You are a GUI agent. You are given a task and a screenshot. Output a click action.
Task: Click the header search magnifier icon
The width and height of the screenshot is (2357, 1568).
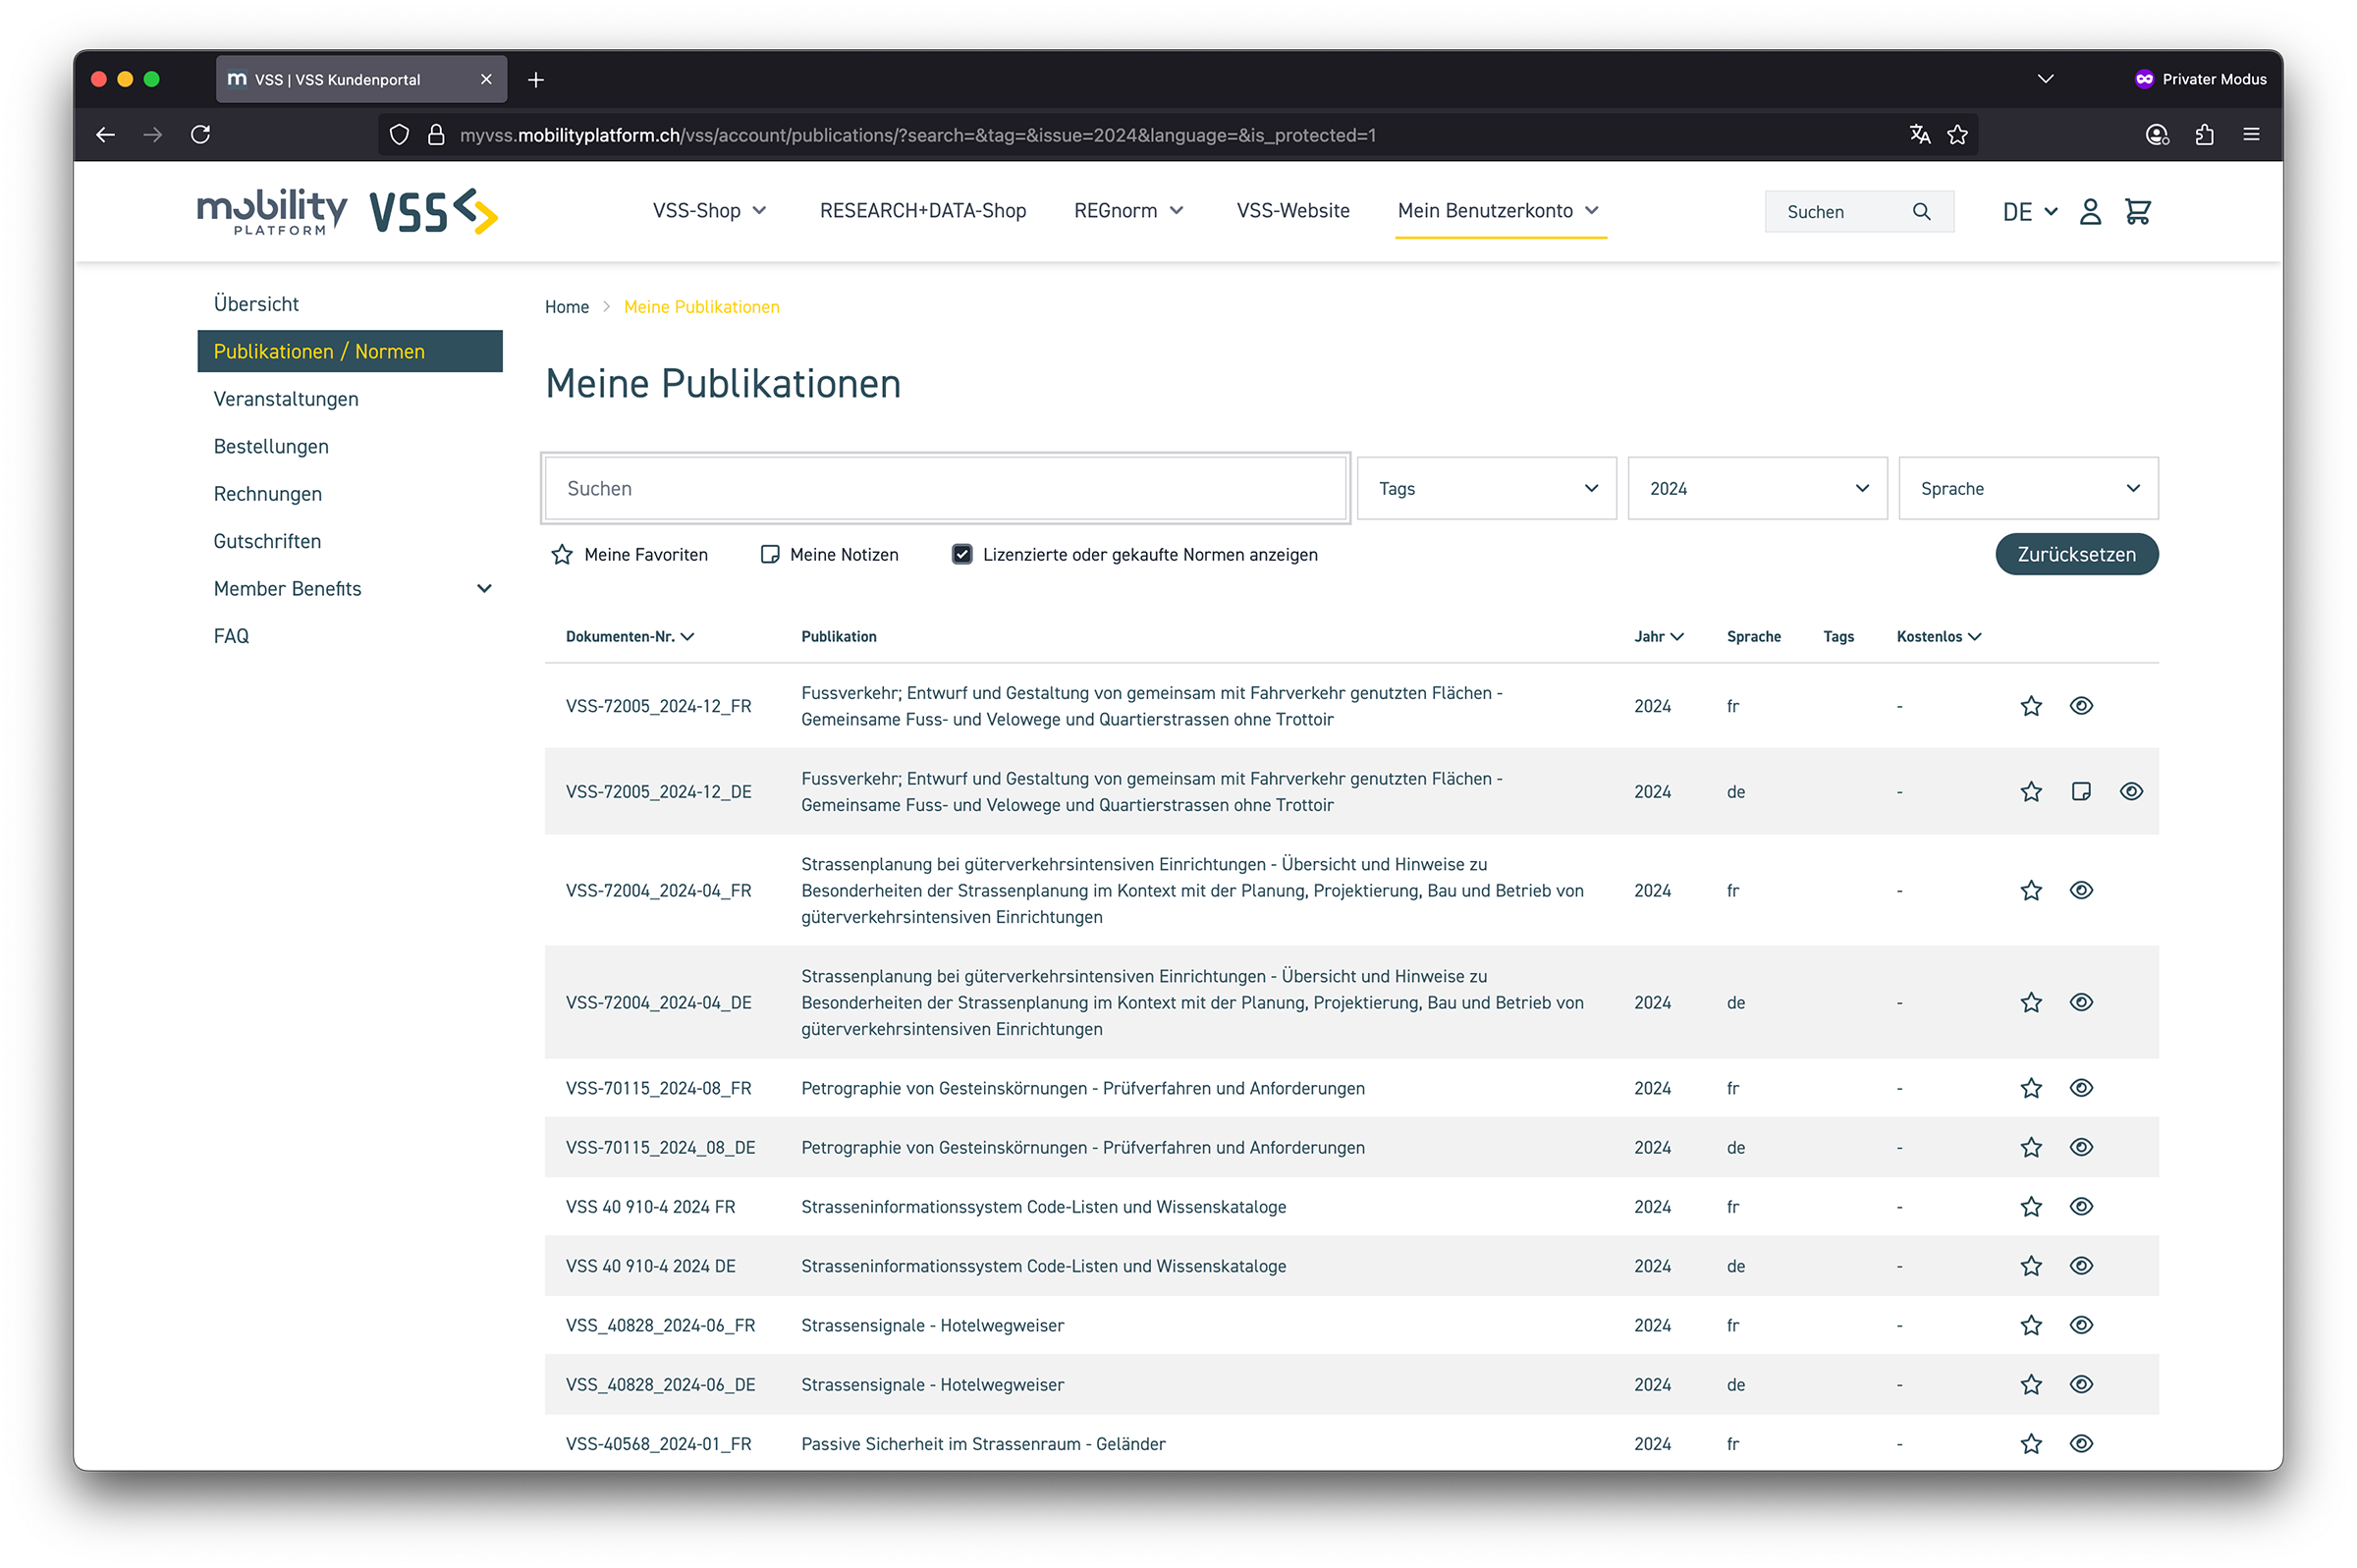pos(1921,212)
